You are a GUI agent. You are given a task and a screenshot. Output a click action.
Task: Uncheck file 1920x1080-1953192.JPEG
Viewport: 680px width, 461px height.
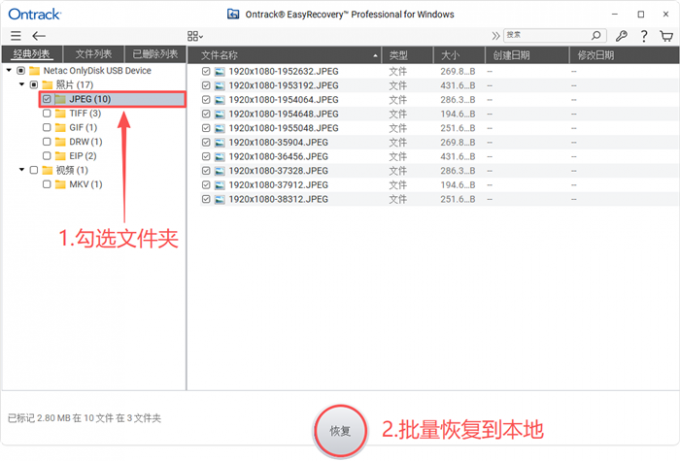click(206, 85)
